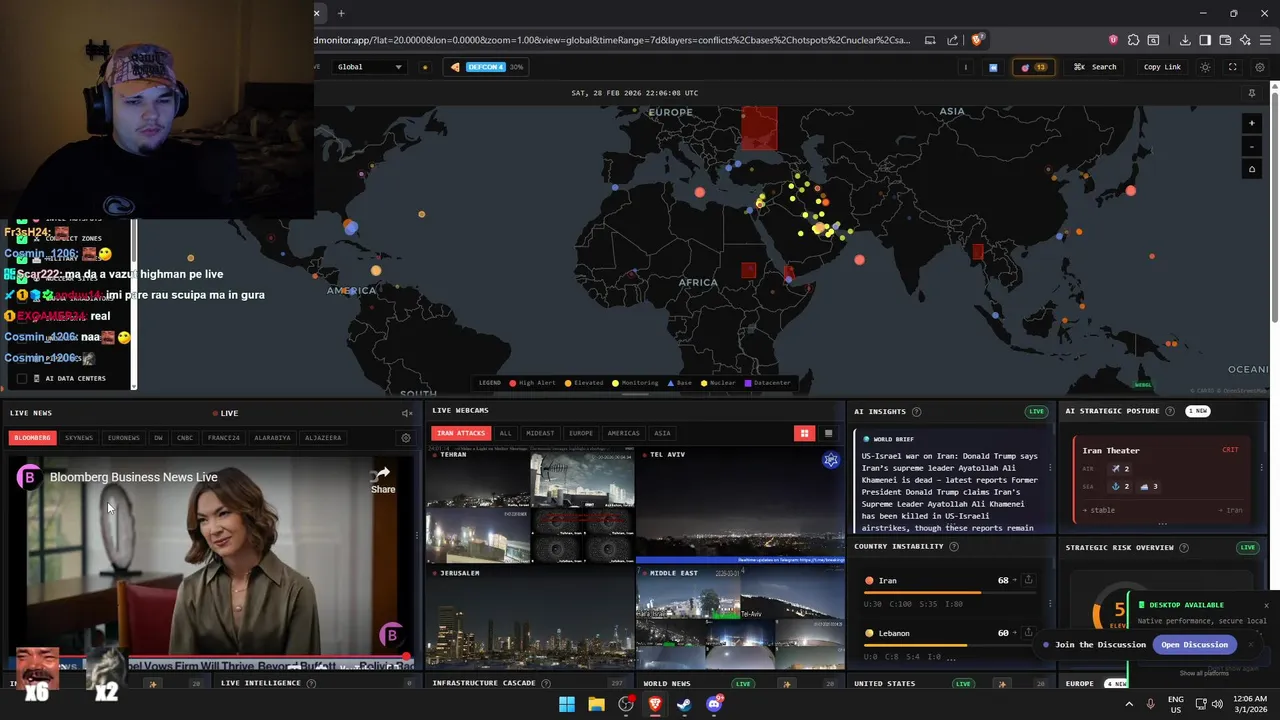
Task: Share the Lebanon instability score
Action: (1028, 633)
